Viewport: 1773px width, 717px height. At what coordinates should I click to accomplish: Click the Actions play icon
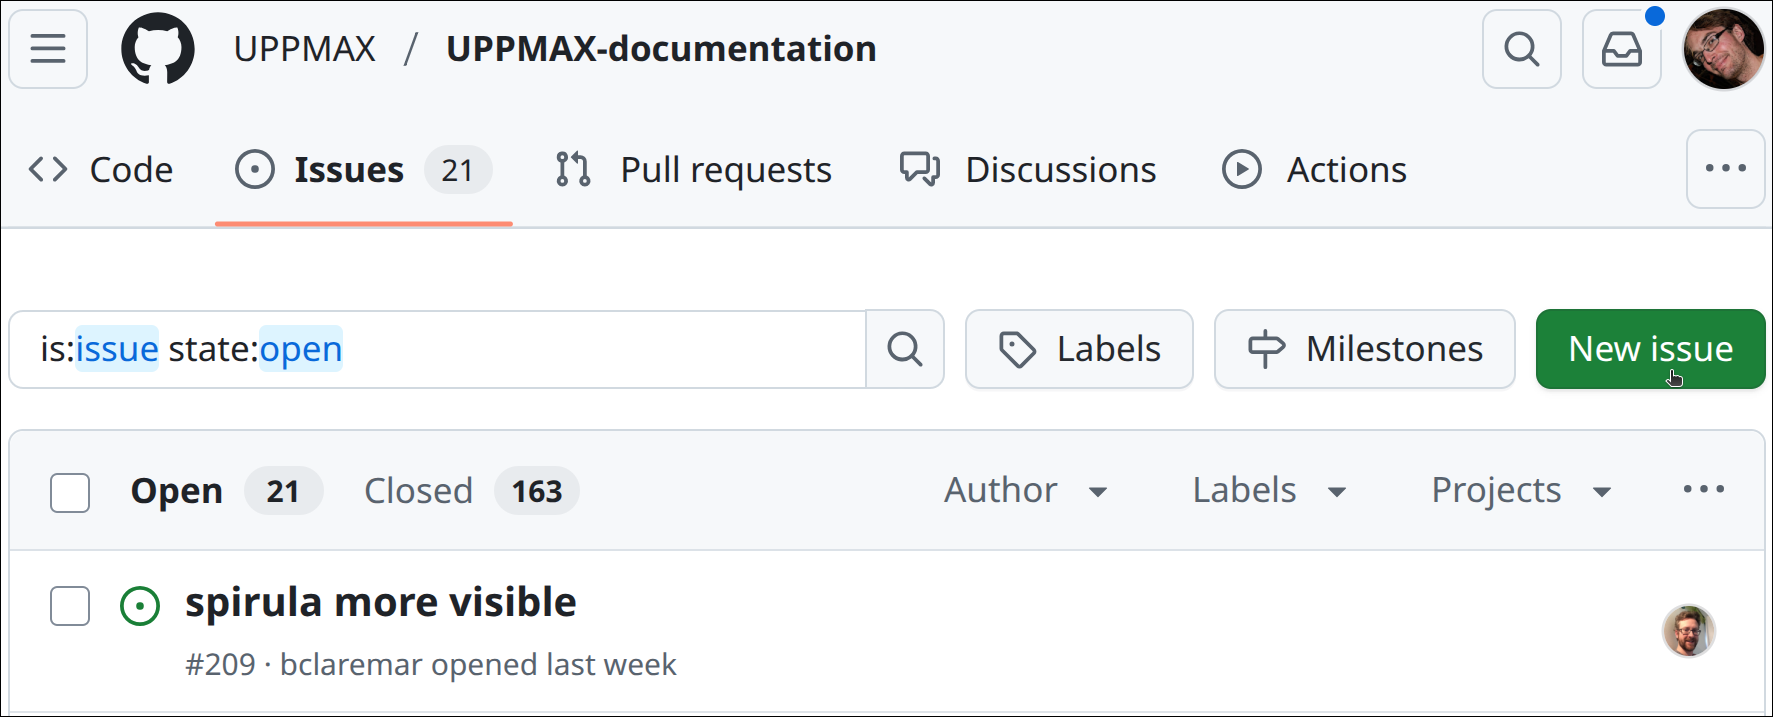1241,169
